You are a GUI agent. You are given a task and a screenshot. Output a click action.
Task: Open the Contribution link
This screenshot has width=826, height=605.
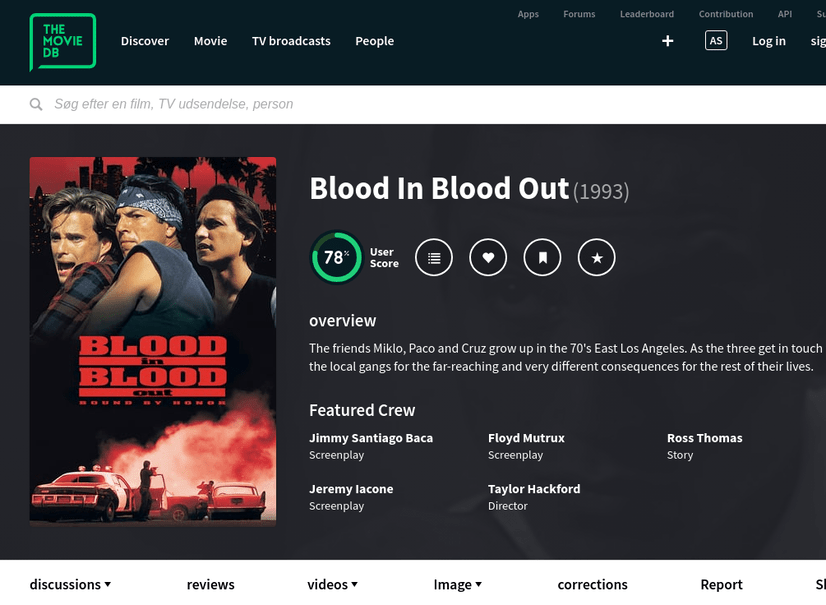click(726, 14)
